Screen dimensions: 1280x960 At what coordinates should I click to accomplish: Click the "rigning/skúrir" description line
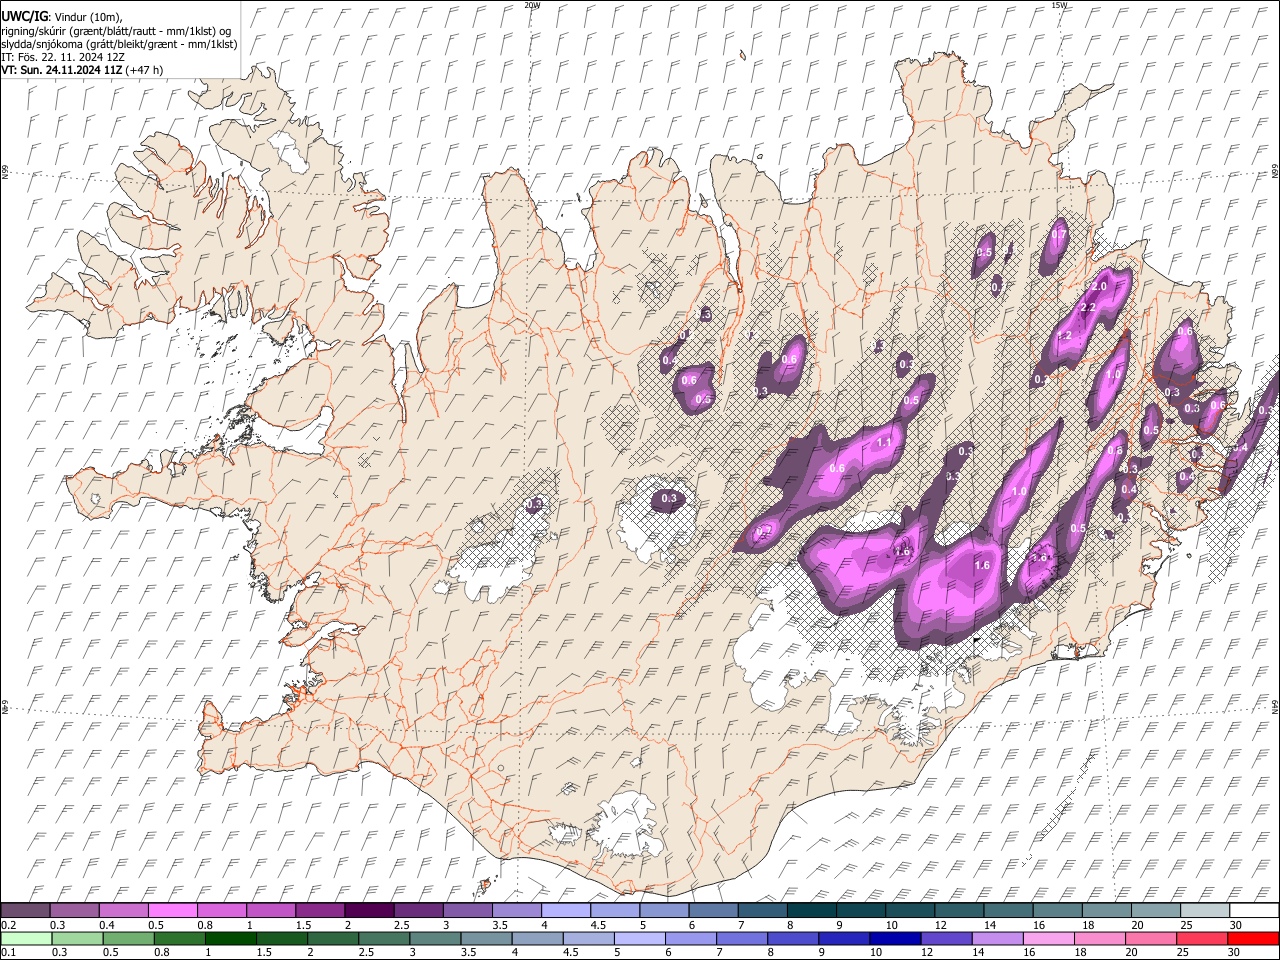[116, 30]
